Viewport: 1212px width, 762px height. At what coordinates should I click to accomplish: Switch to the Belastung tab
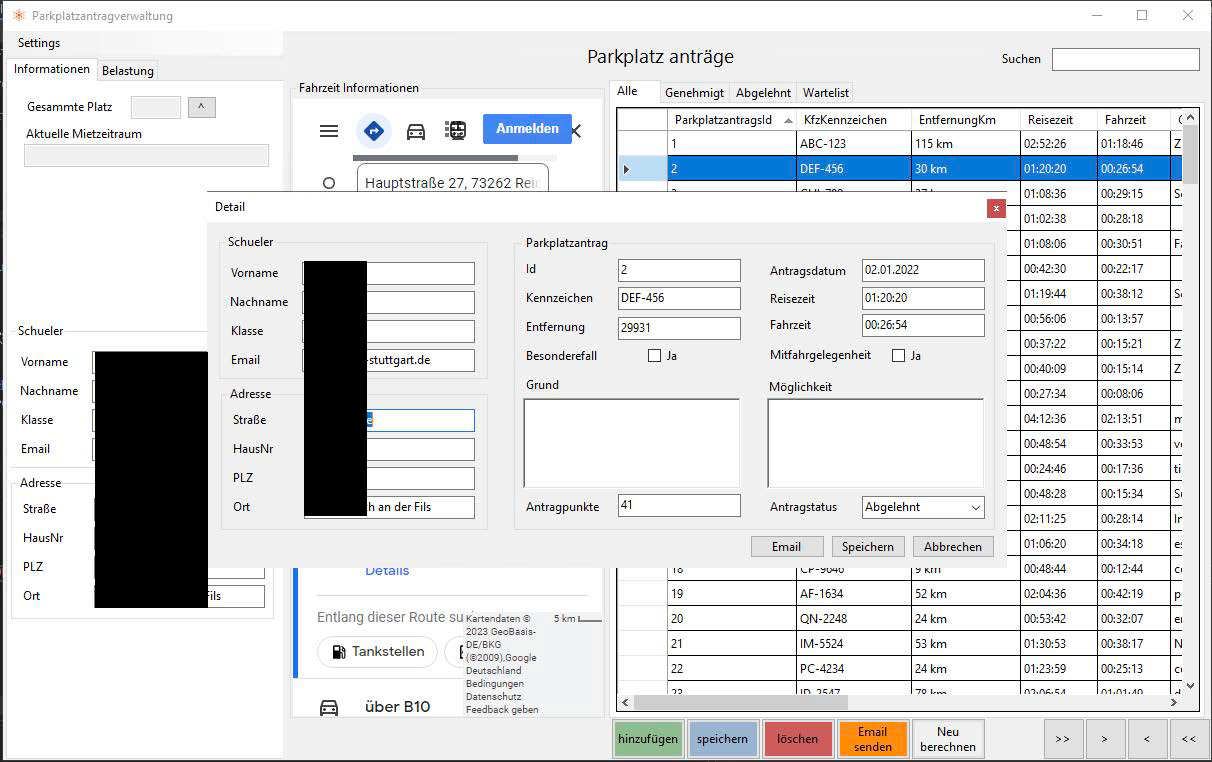[127, 70]
